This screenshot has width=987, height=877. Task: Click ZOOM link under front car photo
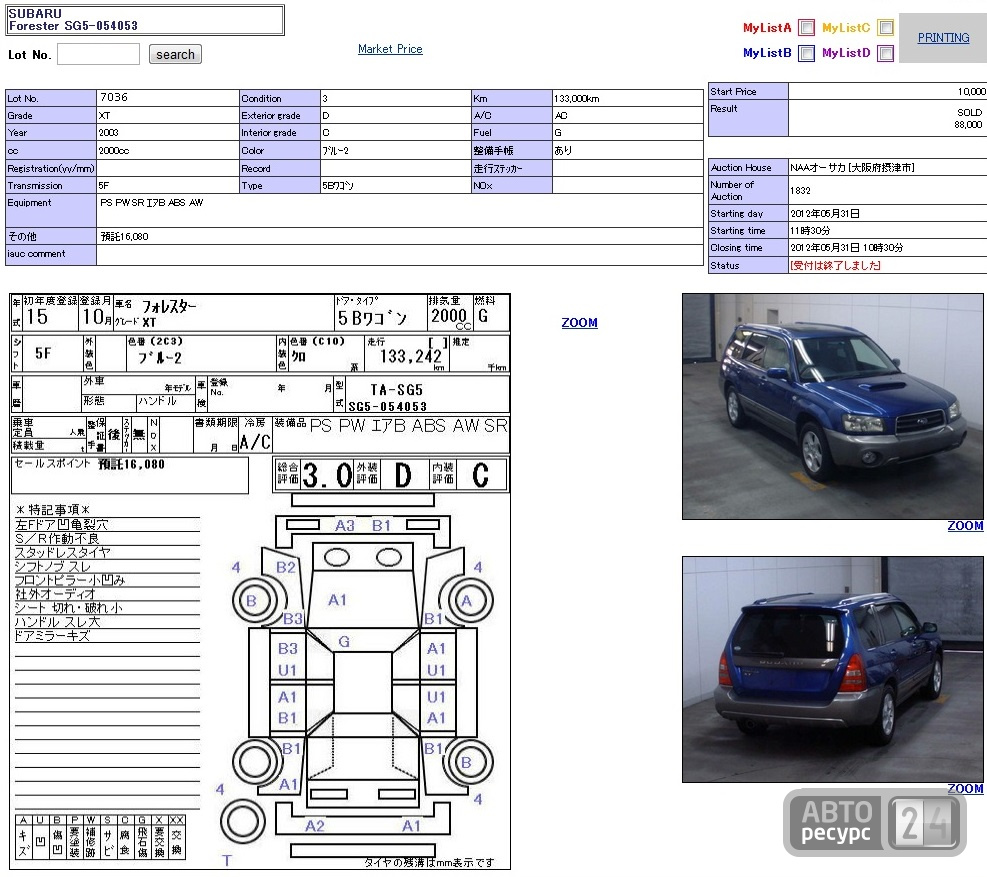pos(965,526)
